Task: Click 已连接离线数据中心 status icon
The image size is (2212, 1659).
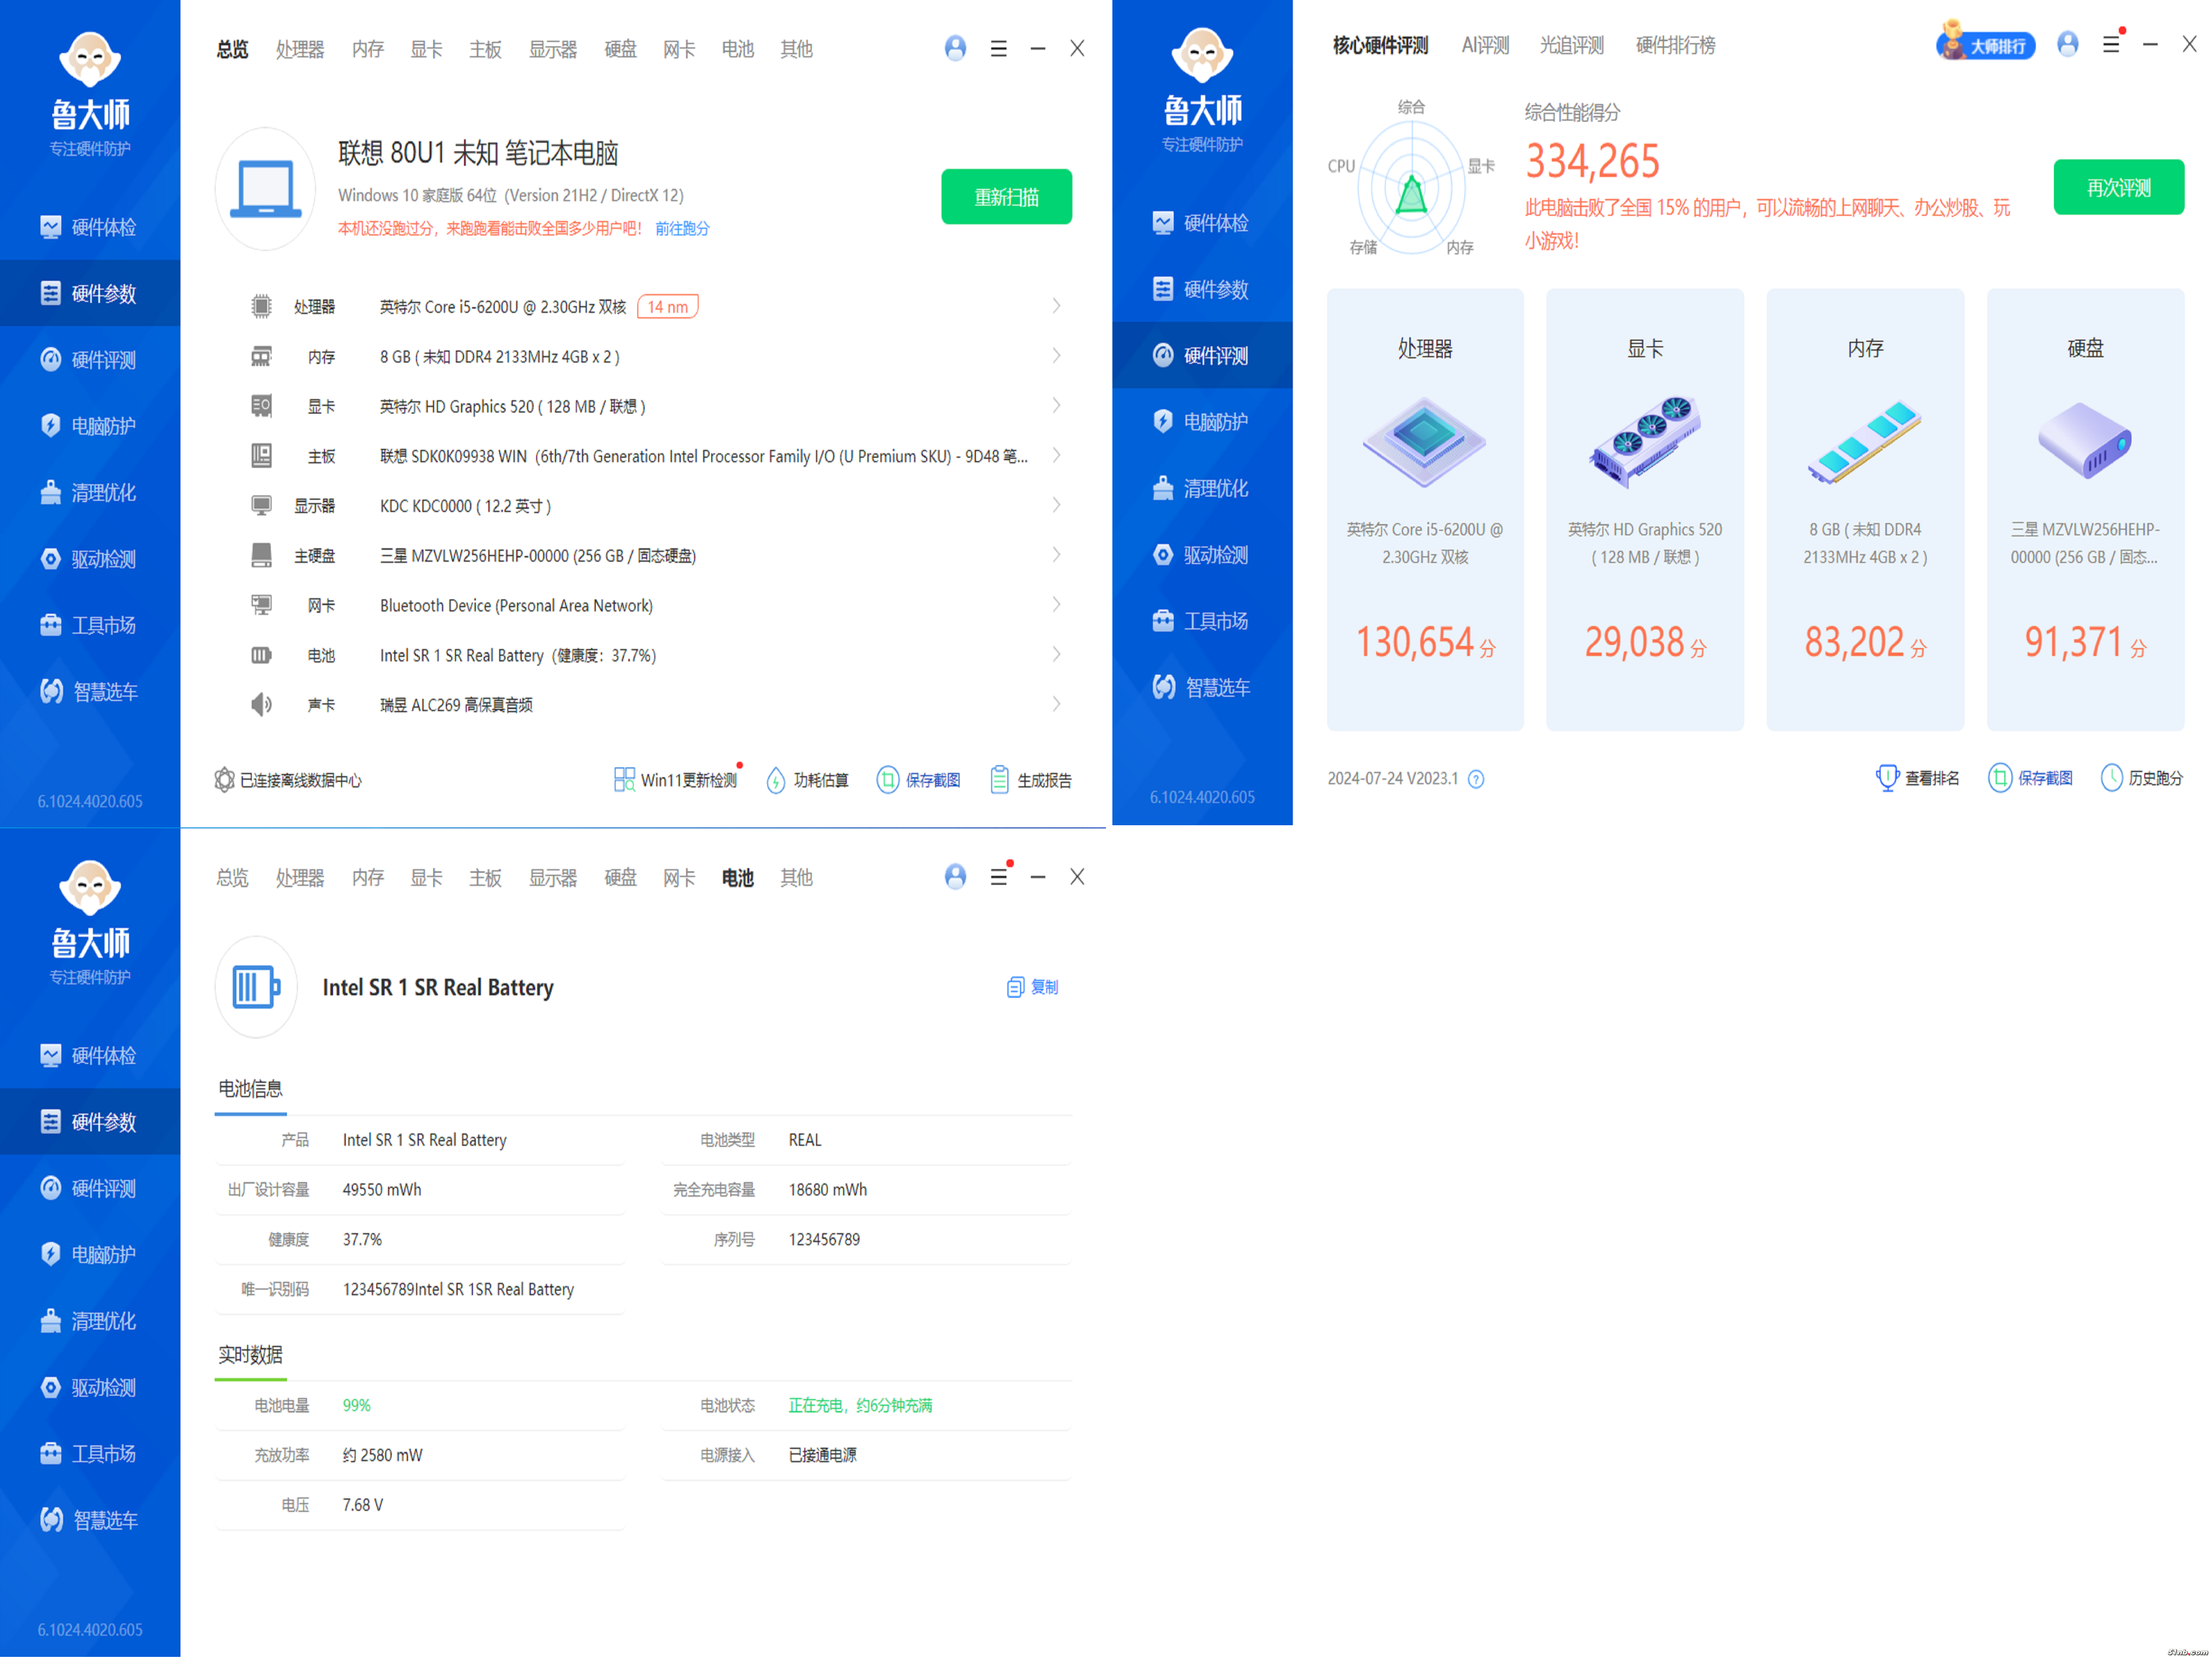Action: [x=224, y=780]
